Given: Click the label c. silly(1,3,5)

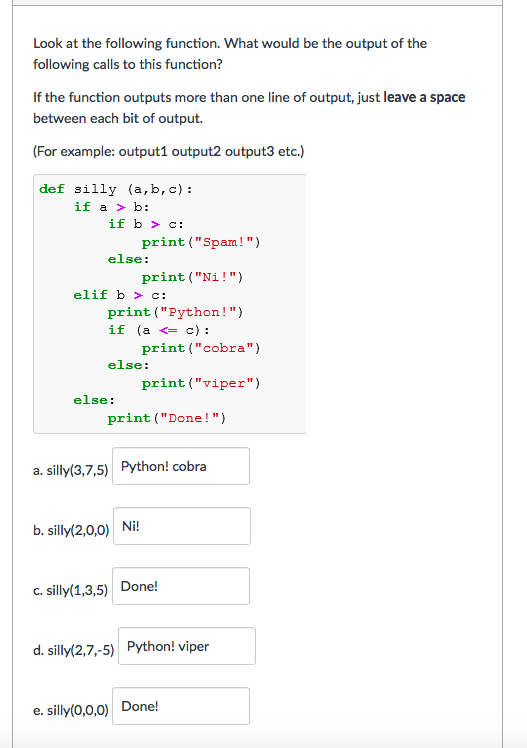Looking at the screenshot, I should coord(71,591).
